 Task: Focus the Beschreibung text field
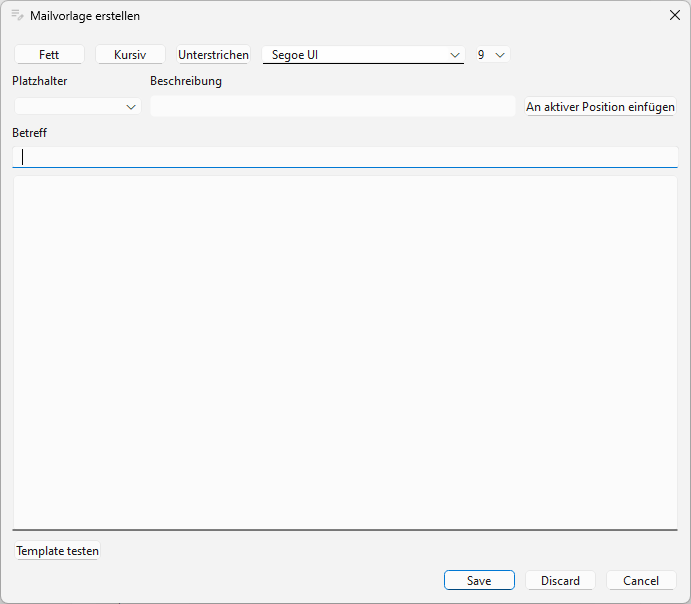coord(332,106)
